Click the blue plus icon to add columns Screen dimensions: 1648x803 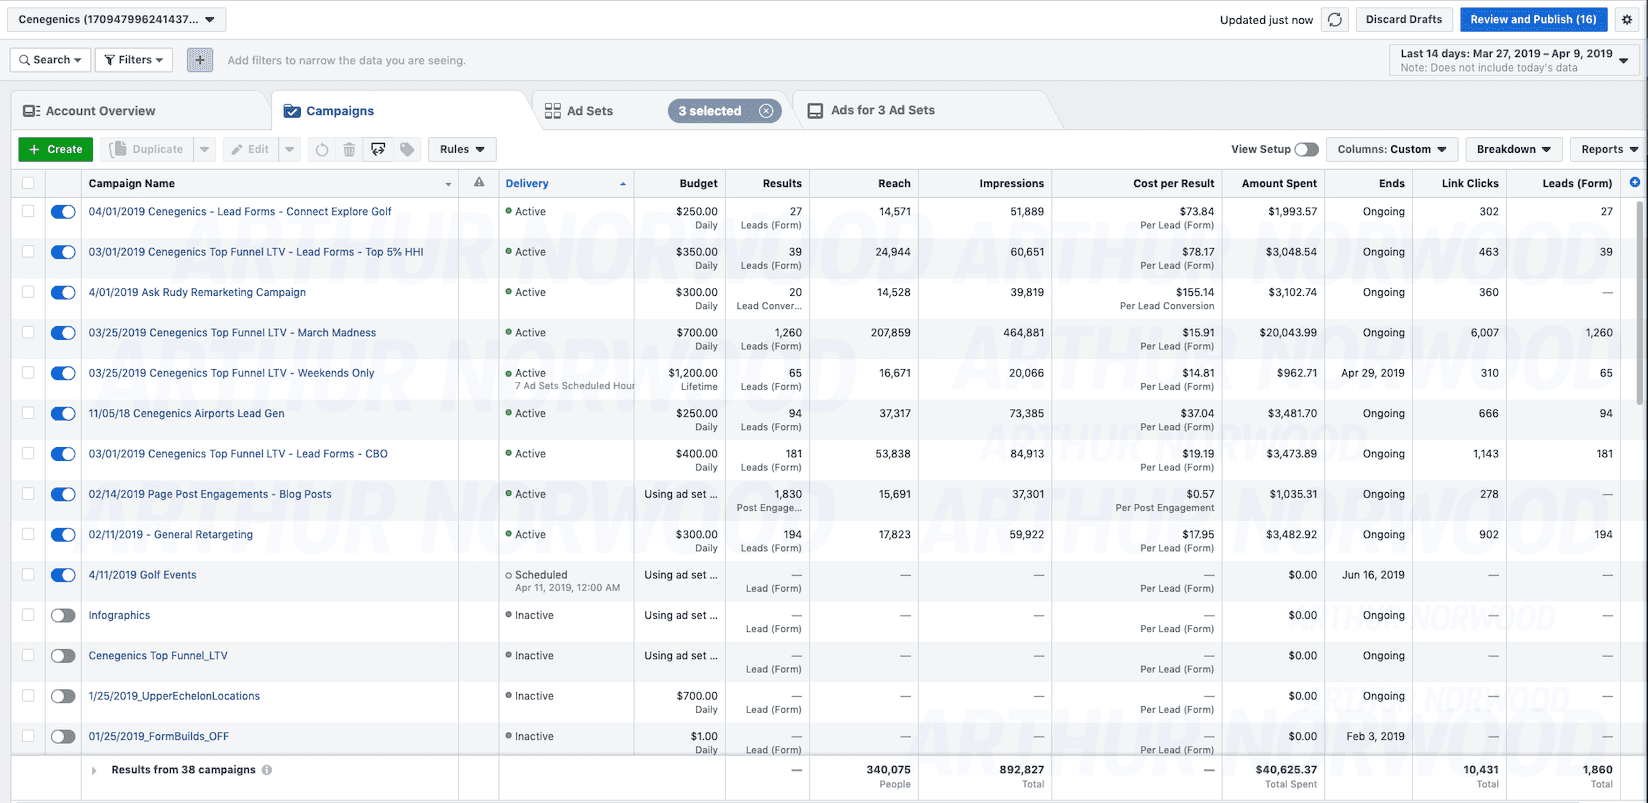pyautogui.click(x=1635, y=182)
